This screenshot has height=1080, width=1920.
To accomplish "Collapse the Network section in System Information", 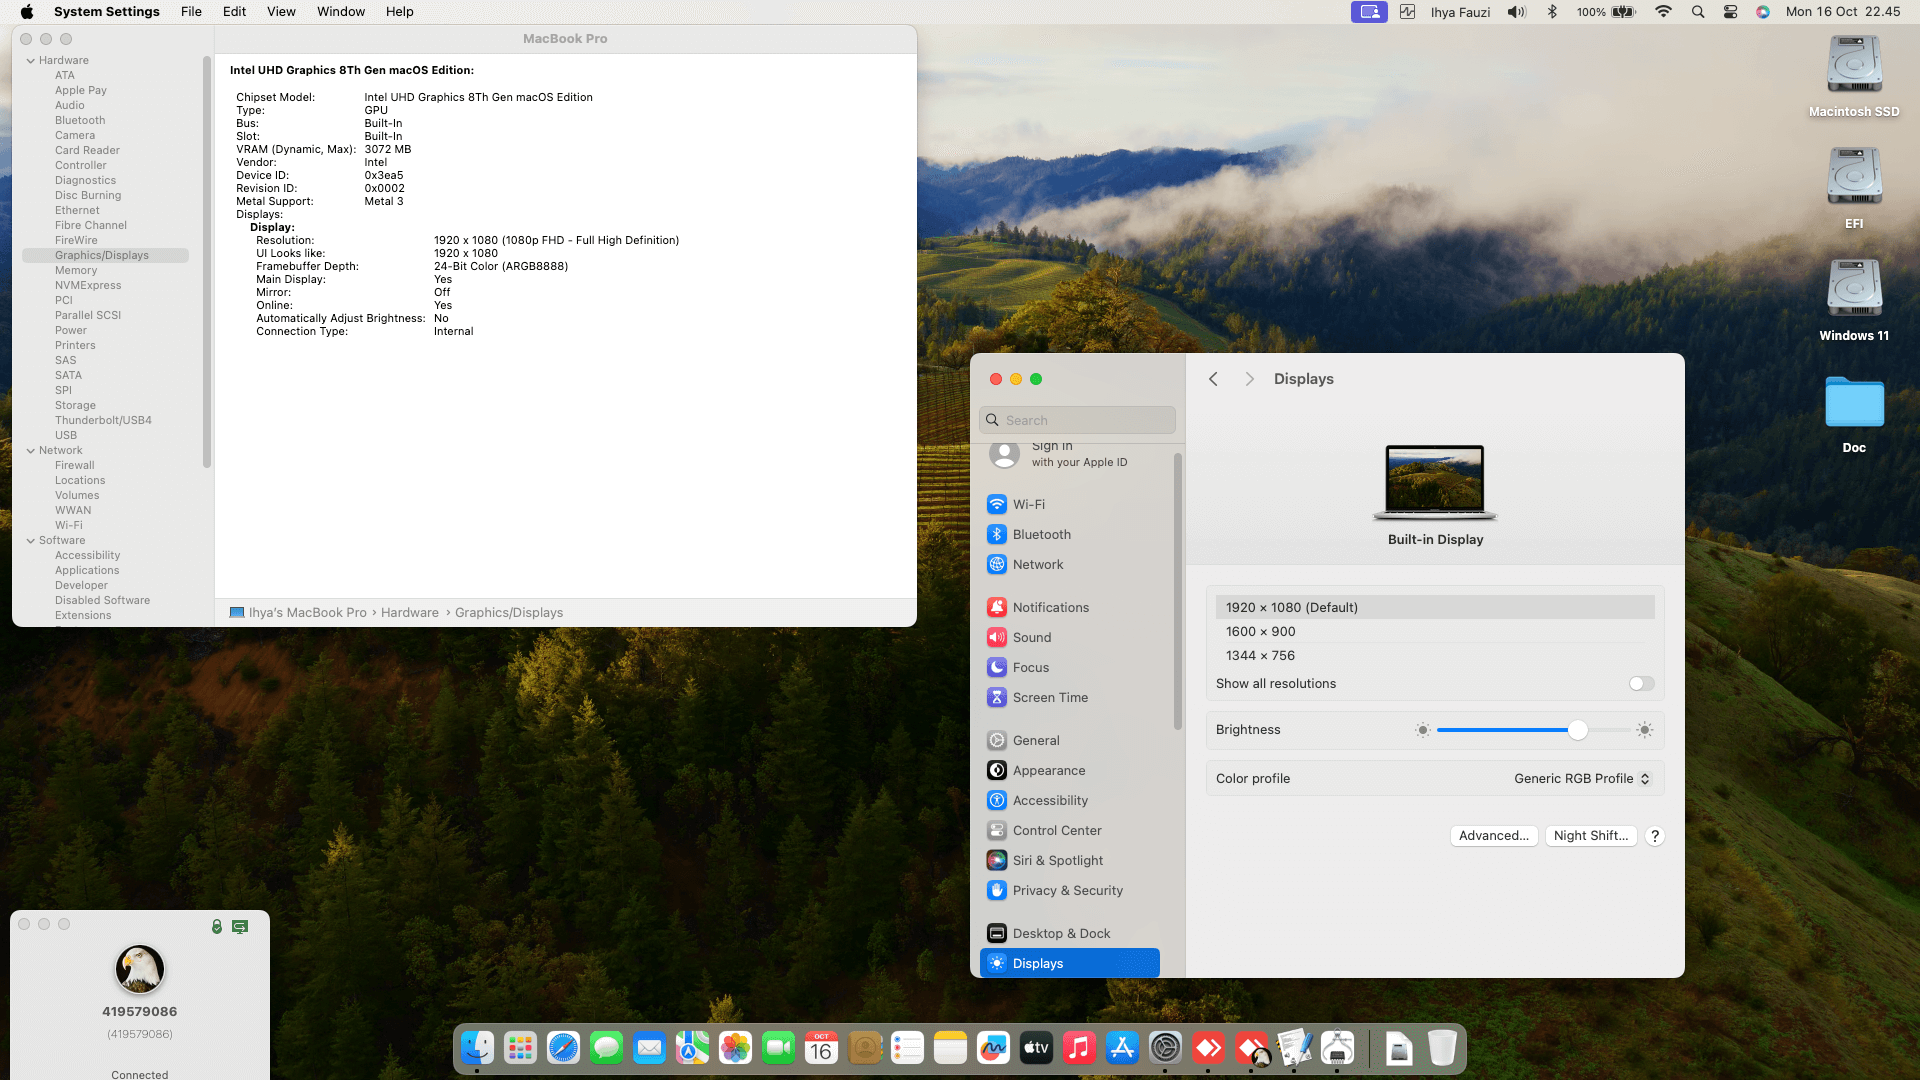I will point(31,451).
